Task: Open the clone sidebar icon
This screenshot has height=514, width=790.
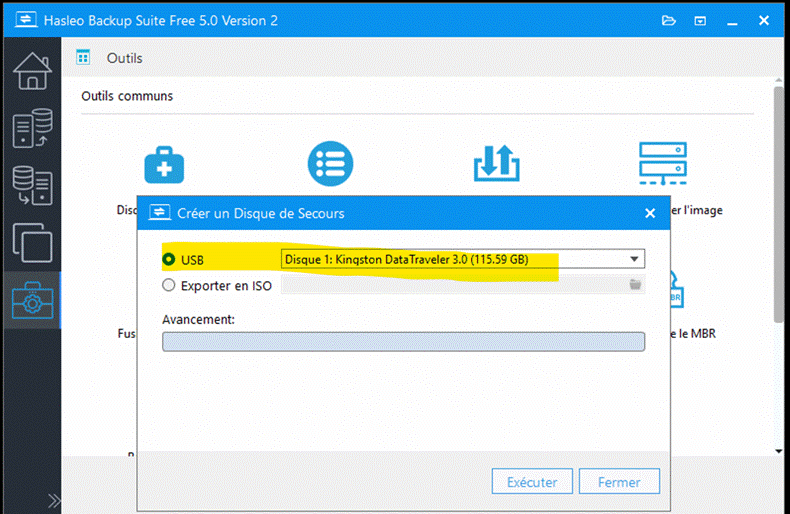Action: [x=32, y=243]
